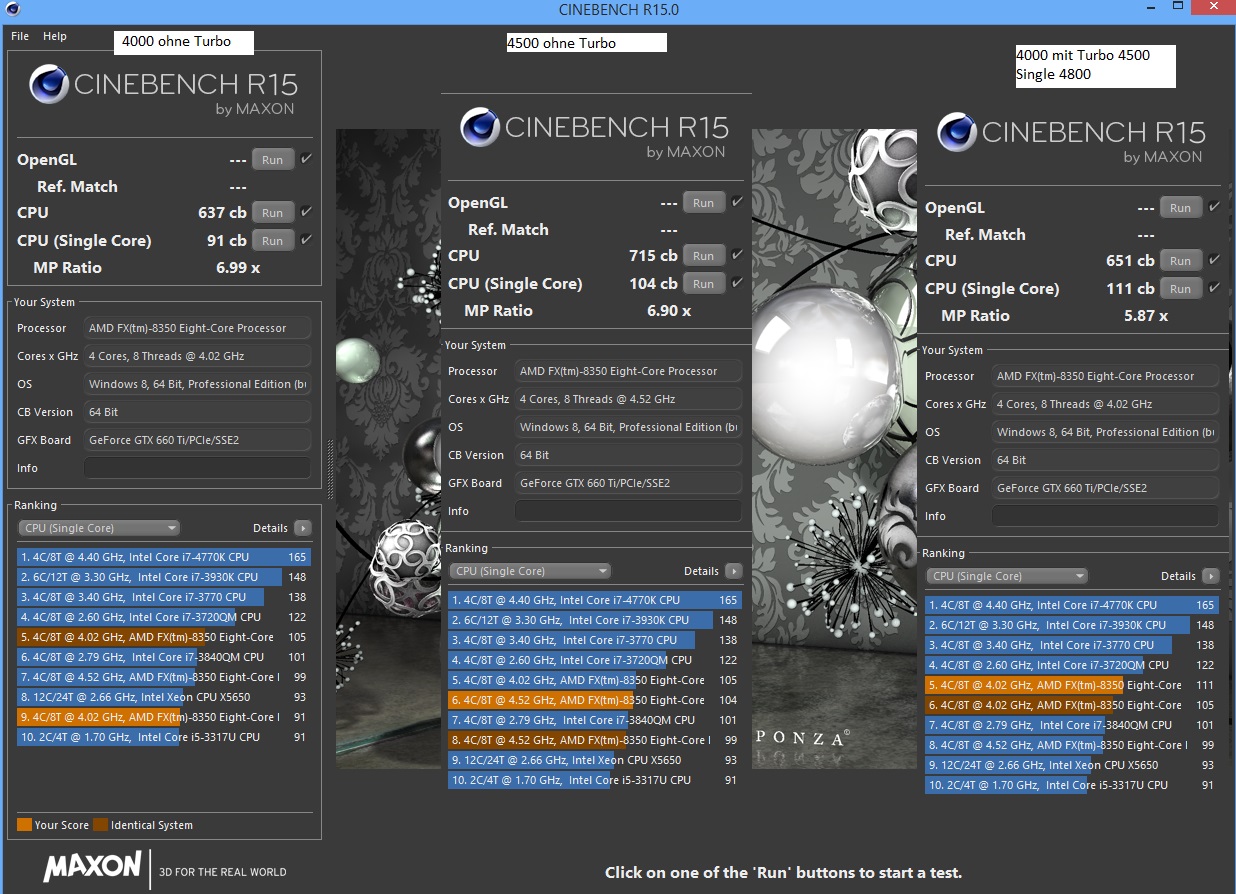Select i5-3317U ranking row in the 715 cb panel
1236x894 pixels.
[x=595, y=780]
